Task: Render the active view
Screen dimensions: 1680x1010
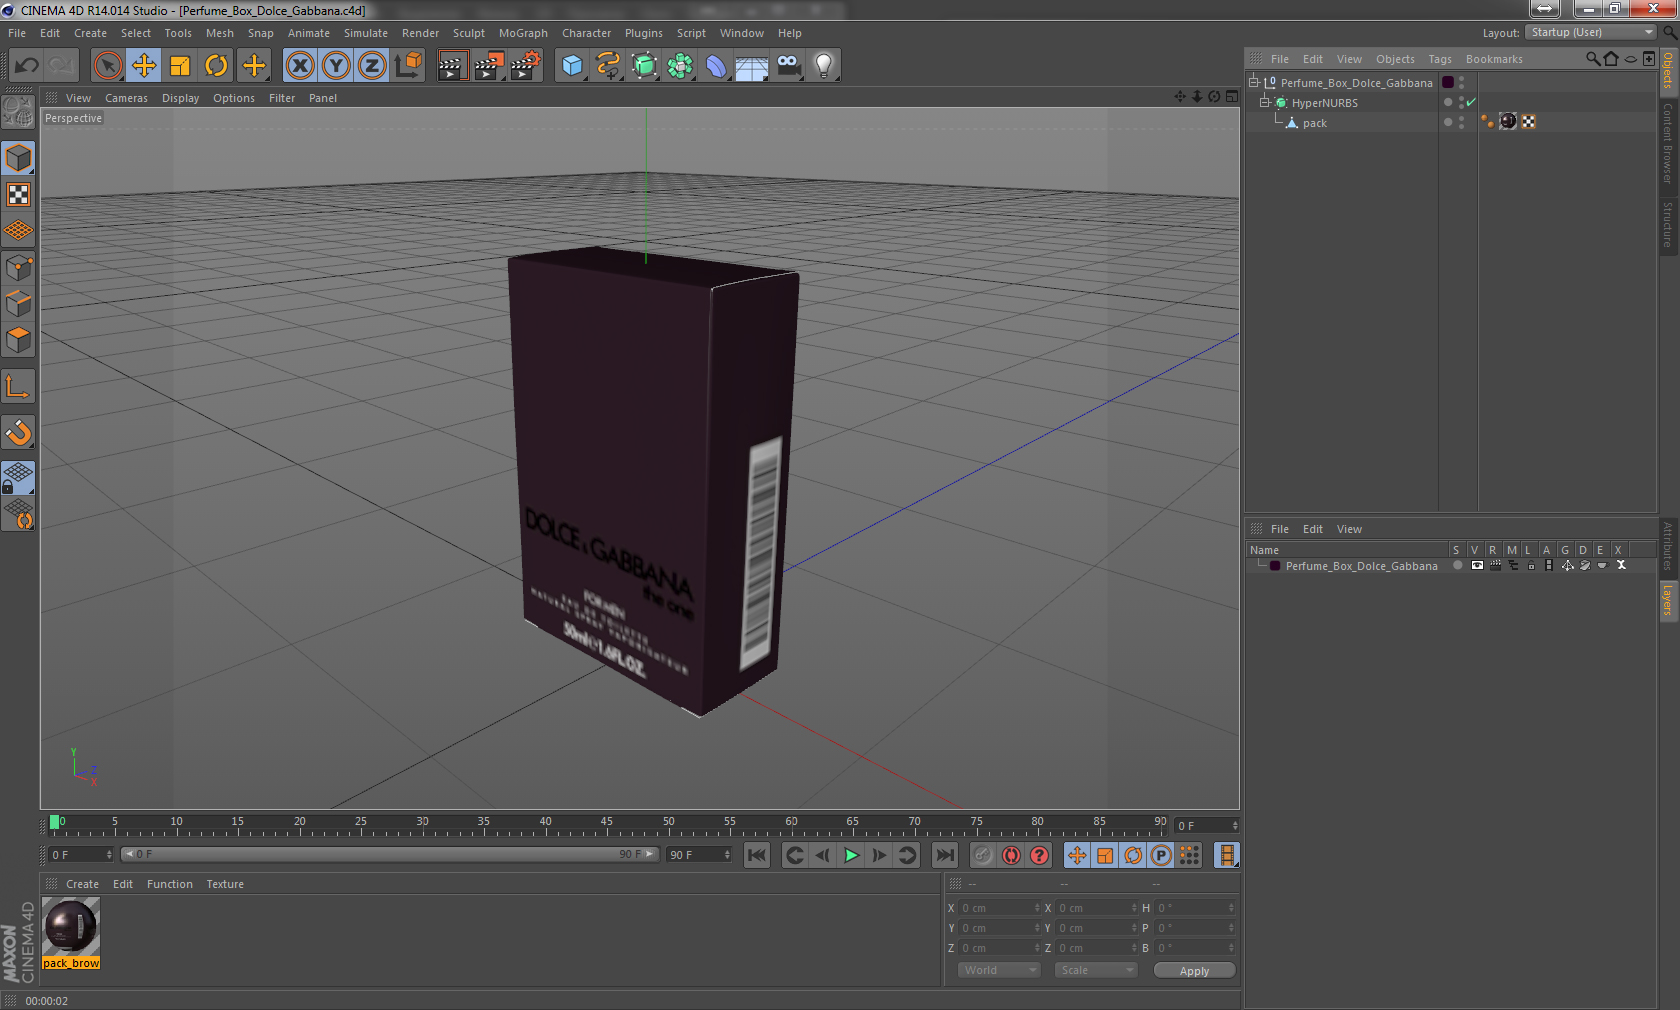Action: tap(452, 66)
